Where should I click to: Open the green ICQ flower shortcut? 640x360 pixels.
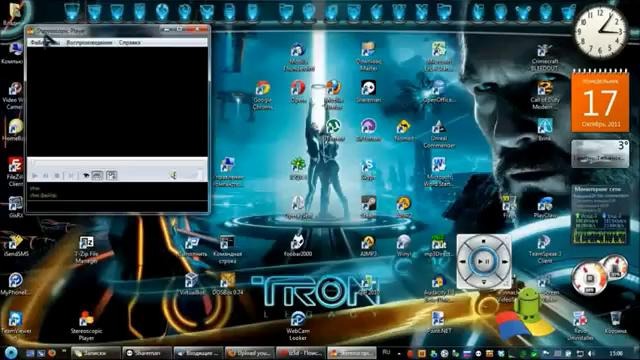click(298, 169)
